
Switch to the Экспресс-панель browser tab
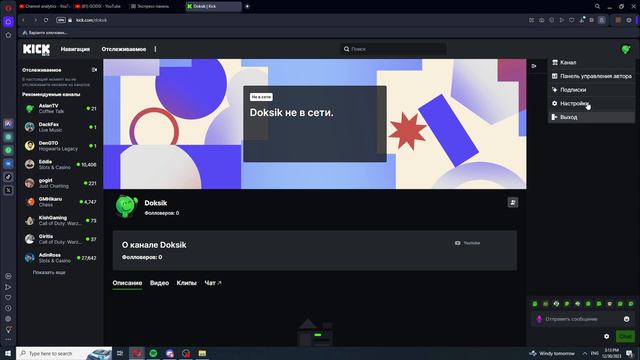tap(153, 7)
